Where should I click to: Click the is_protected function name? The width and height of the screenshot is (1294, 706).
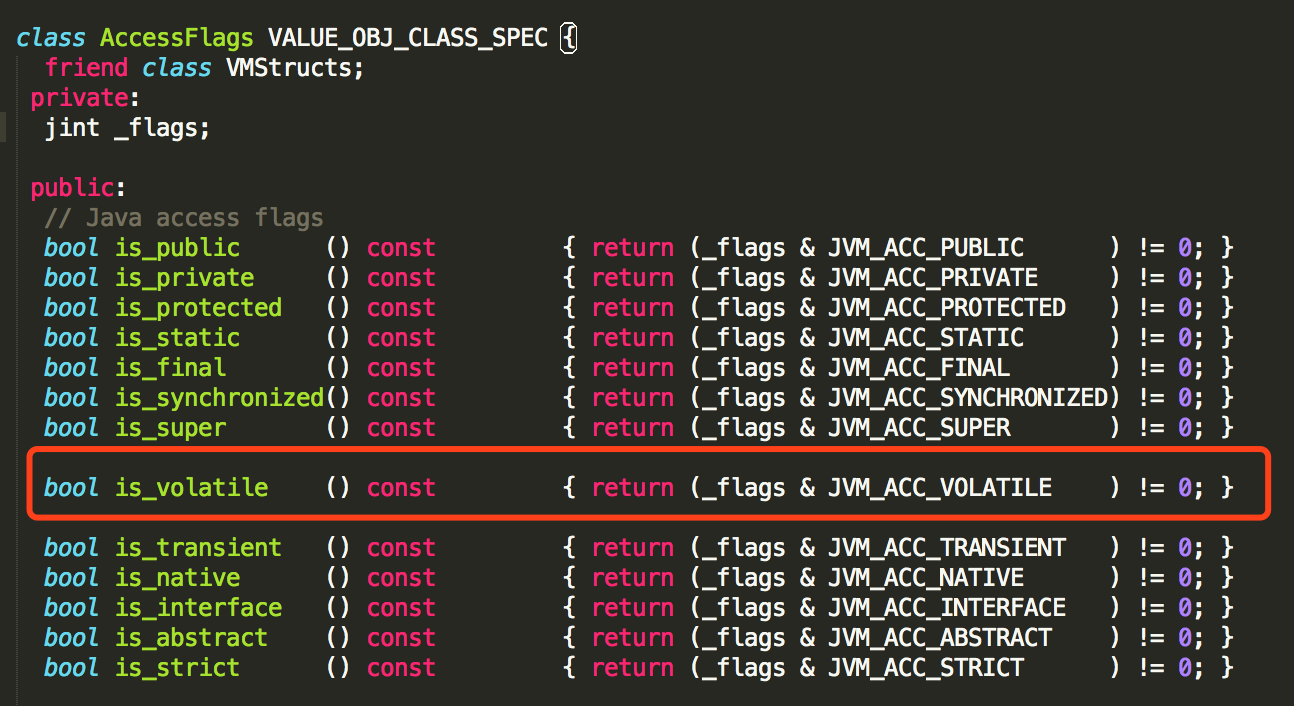point(198,308)
